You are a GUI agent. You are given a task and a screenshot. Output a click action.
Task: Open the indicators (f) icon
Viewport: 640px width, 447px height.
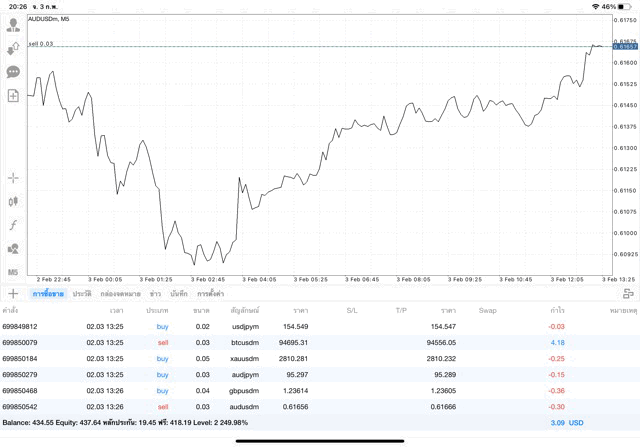pos(13,226)
